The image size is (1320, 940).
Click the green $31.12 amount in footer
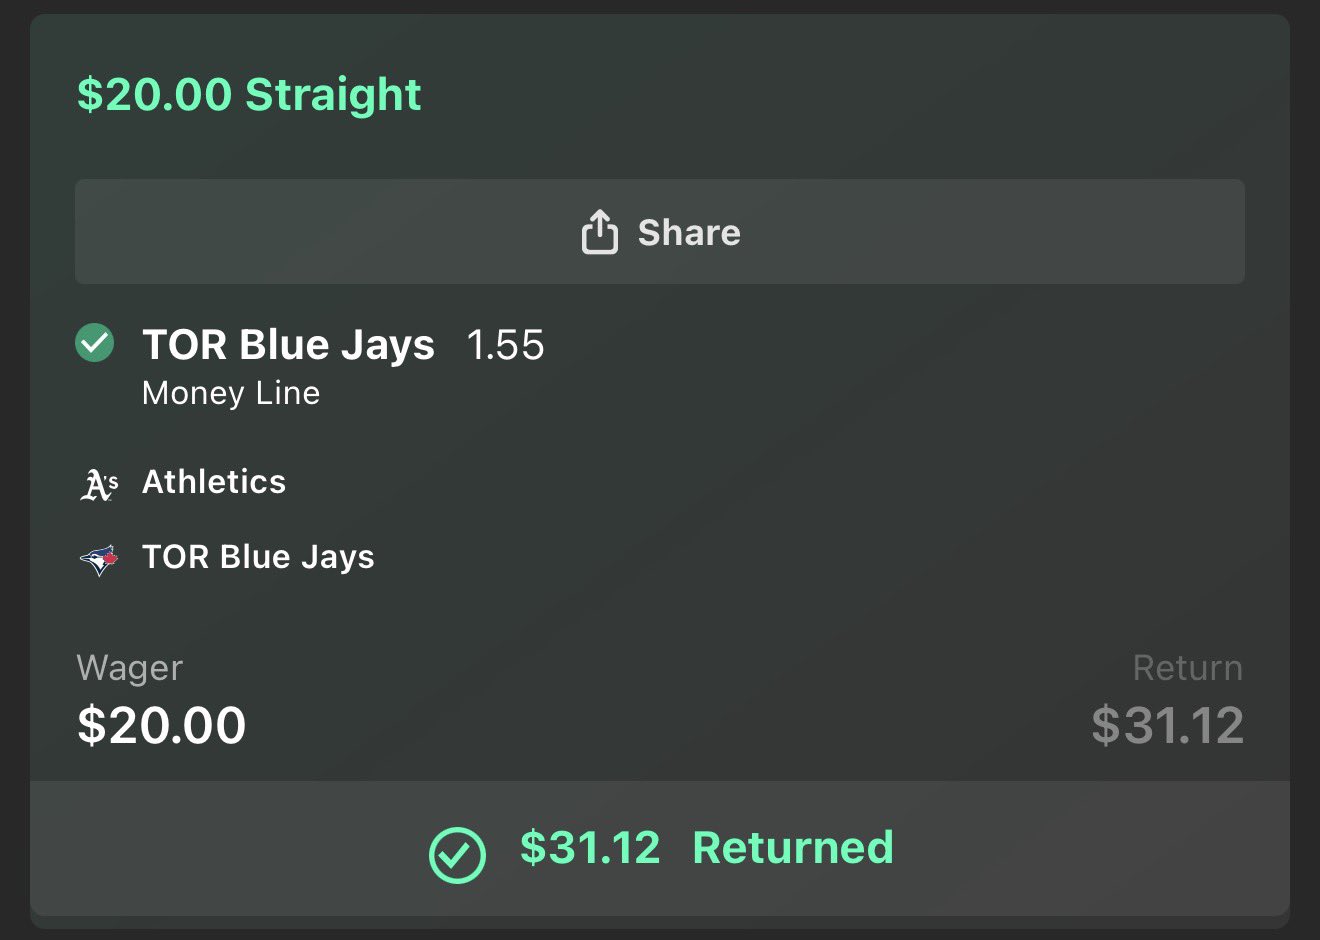tap(590, 848)
